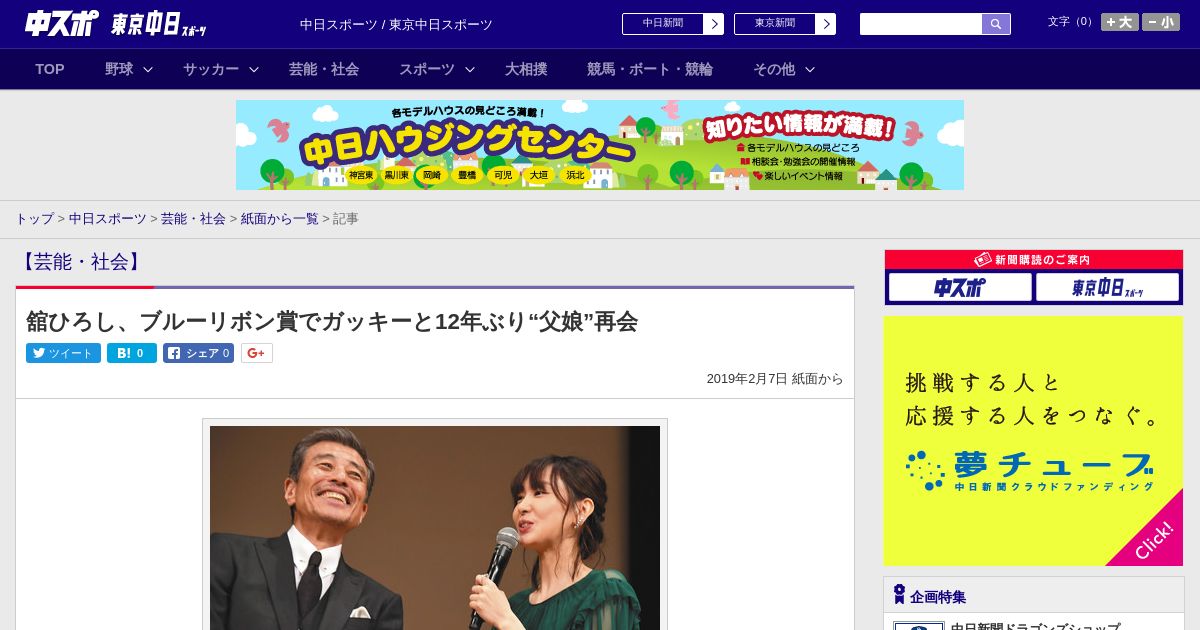Image resolution: width=1200 pixels, height=630 pixels.
Task: Open the 夢チューブ crowdfunding ad
Action: pyautogui.click(x=1033, y=441)
